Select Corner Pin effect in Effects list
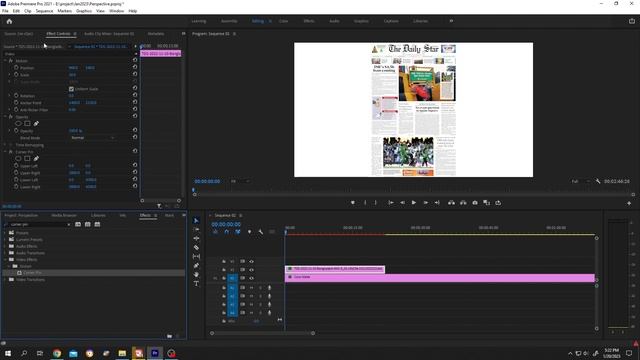 pos(32,273)
